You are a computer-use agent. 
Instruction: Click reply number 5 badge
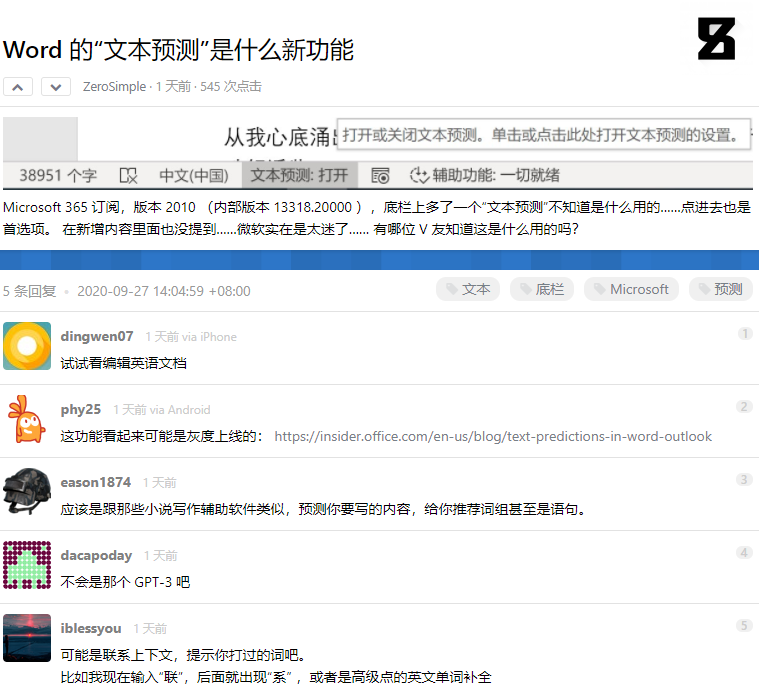coord(744,626)
